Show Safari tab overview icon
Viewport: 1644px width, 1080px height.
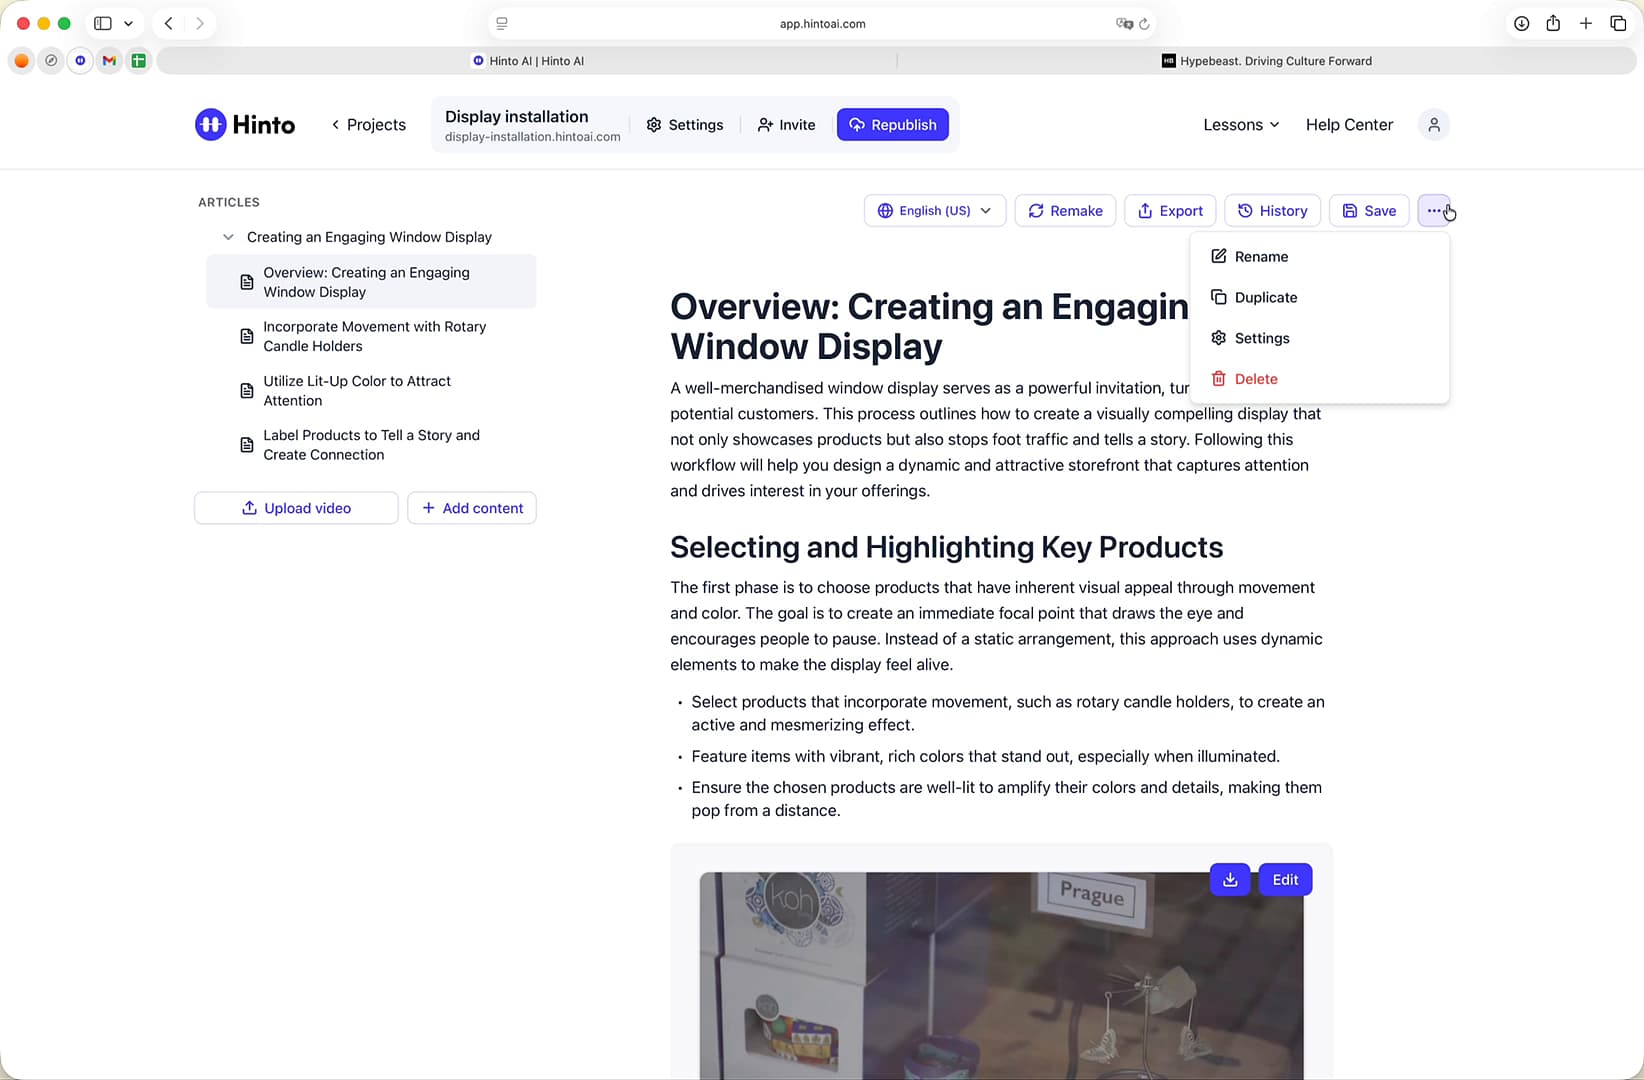point(1618,23)
